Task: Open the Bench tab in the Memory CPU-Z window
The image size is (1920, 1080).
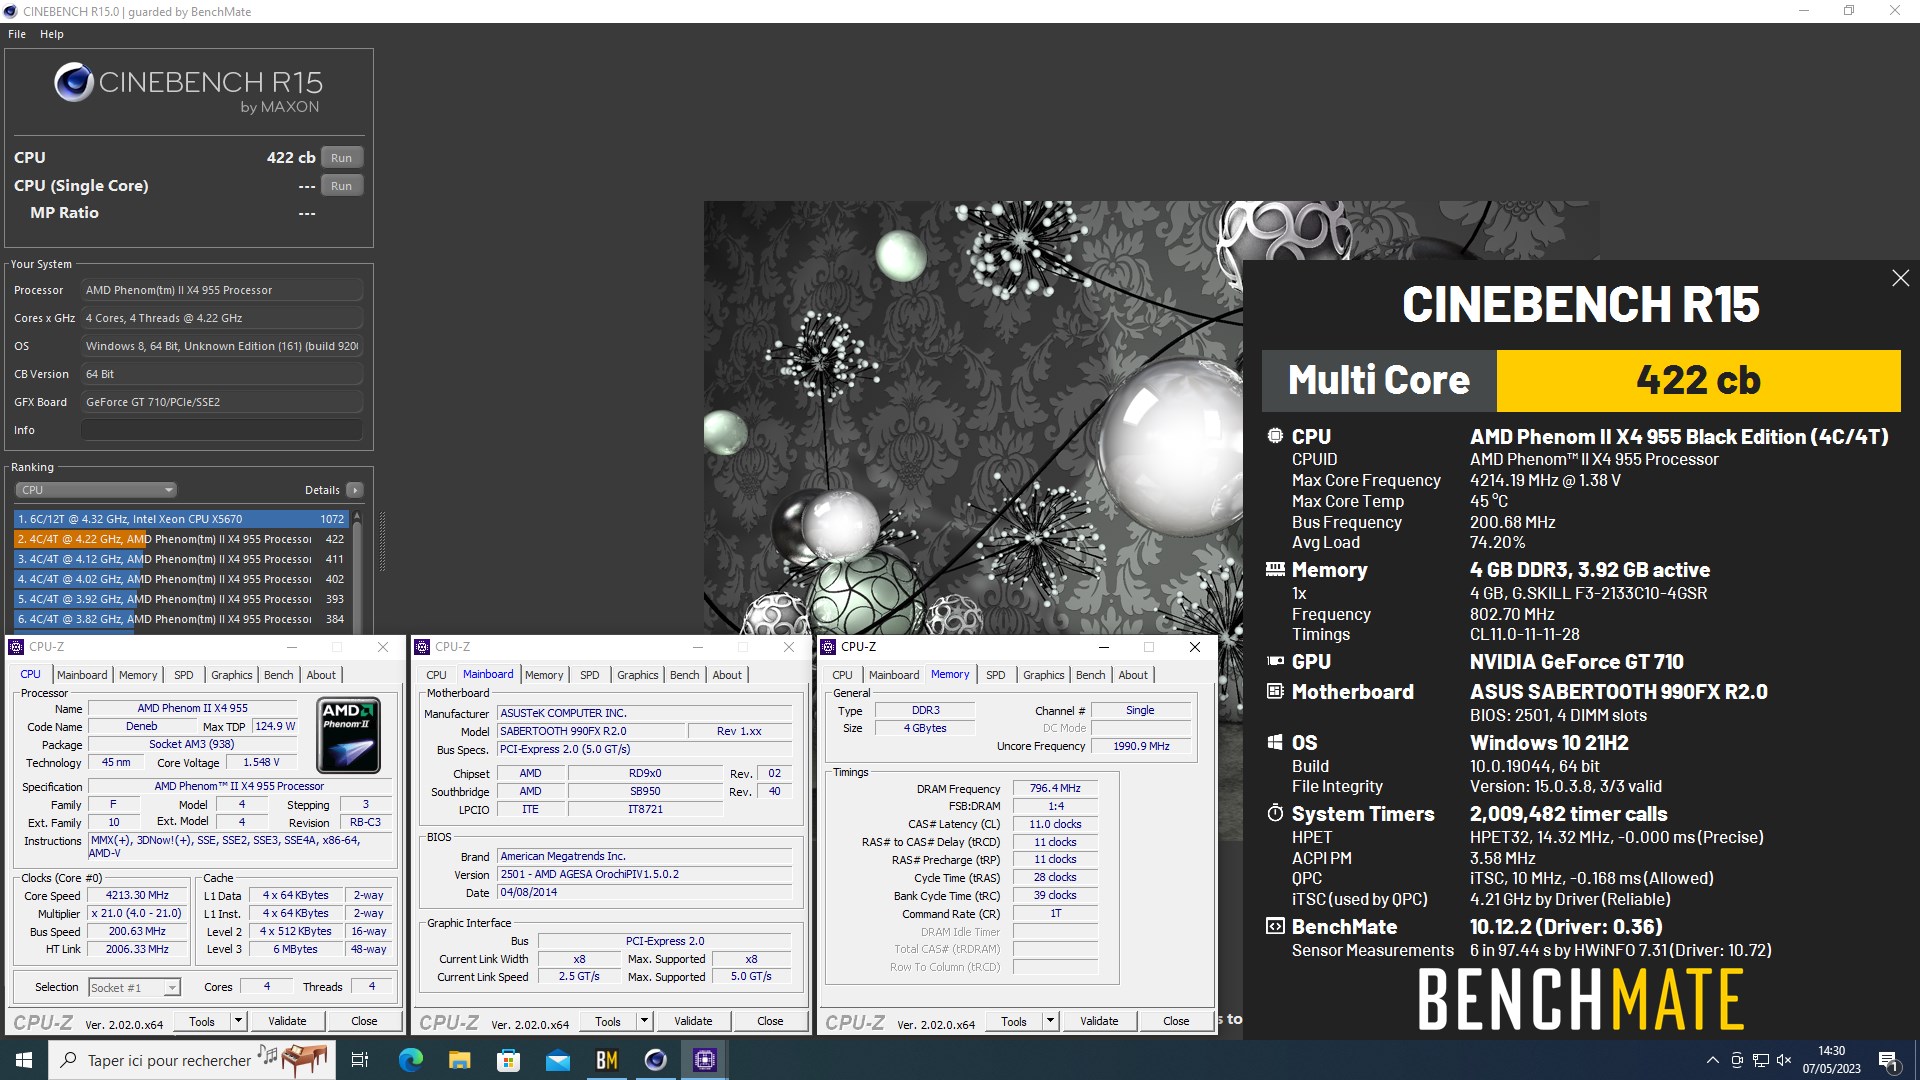Action: coord(1091,675)
